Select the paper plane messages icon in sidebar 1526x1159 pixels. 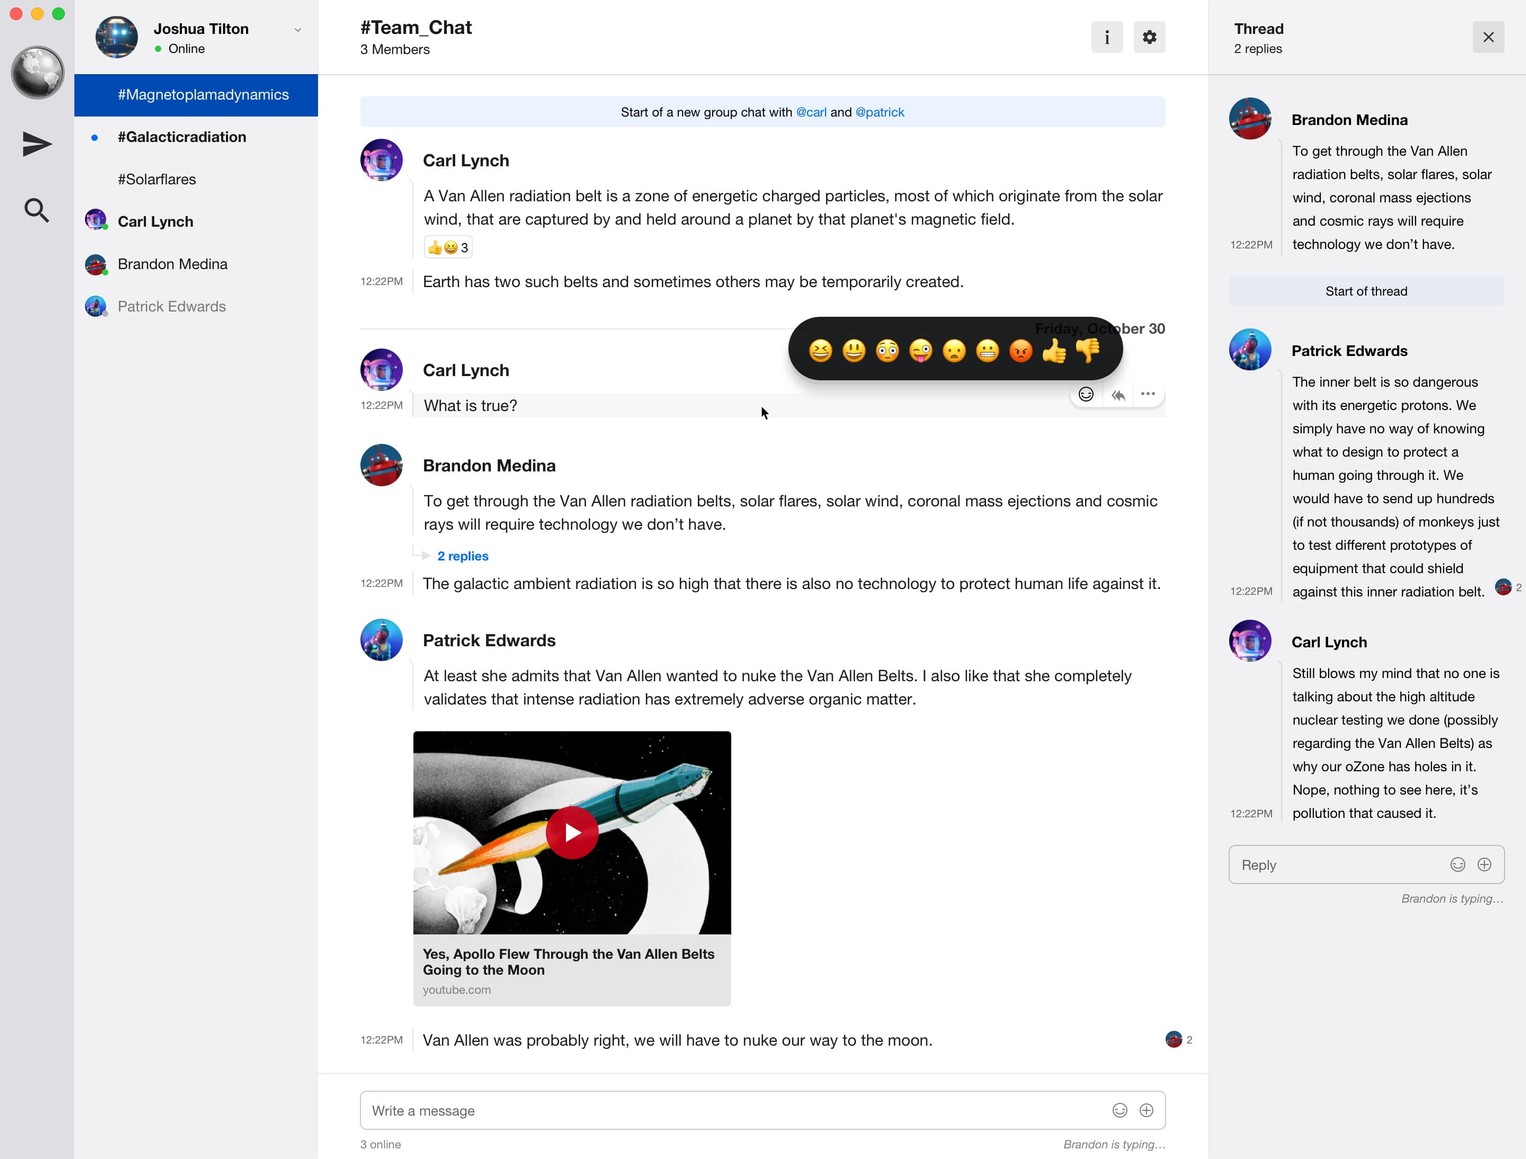pyautogui.click(x=36, y=144)
